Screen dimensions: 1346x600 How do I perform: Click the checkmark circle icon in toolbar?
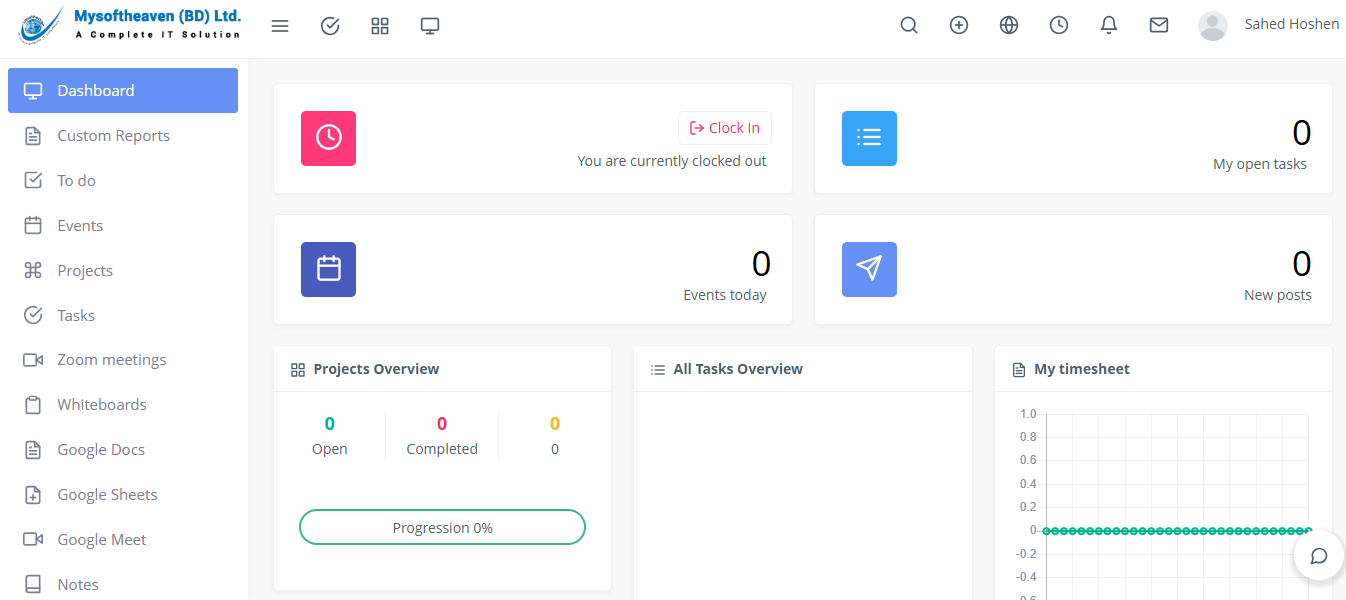pyautogui.click(x=330, y=26)
